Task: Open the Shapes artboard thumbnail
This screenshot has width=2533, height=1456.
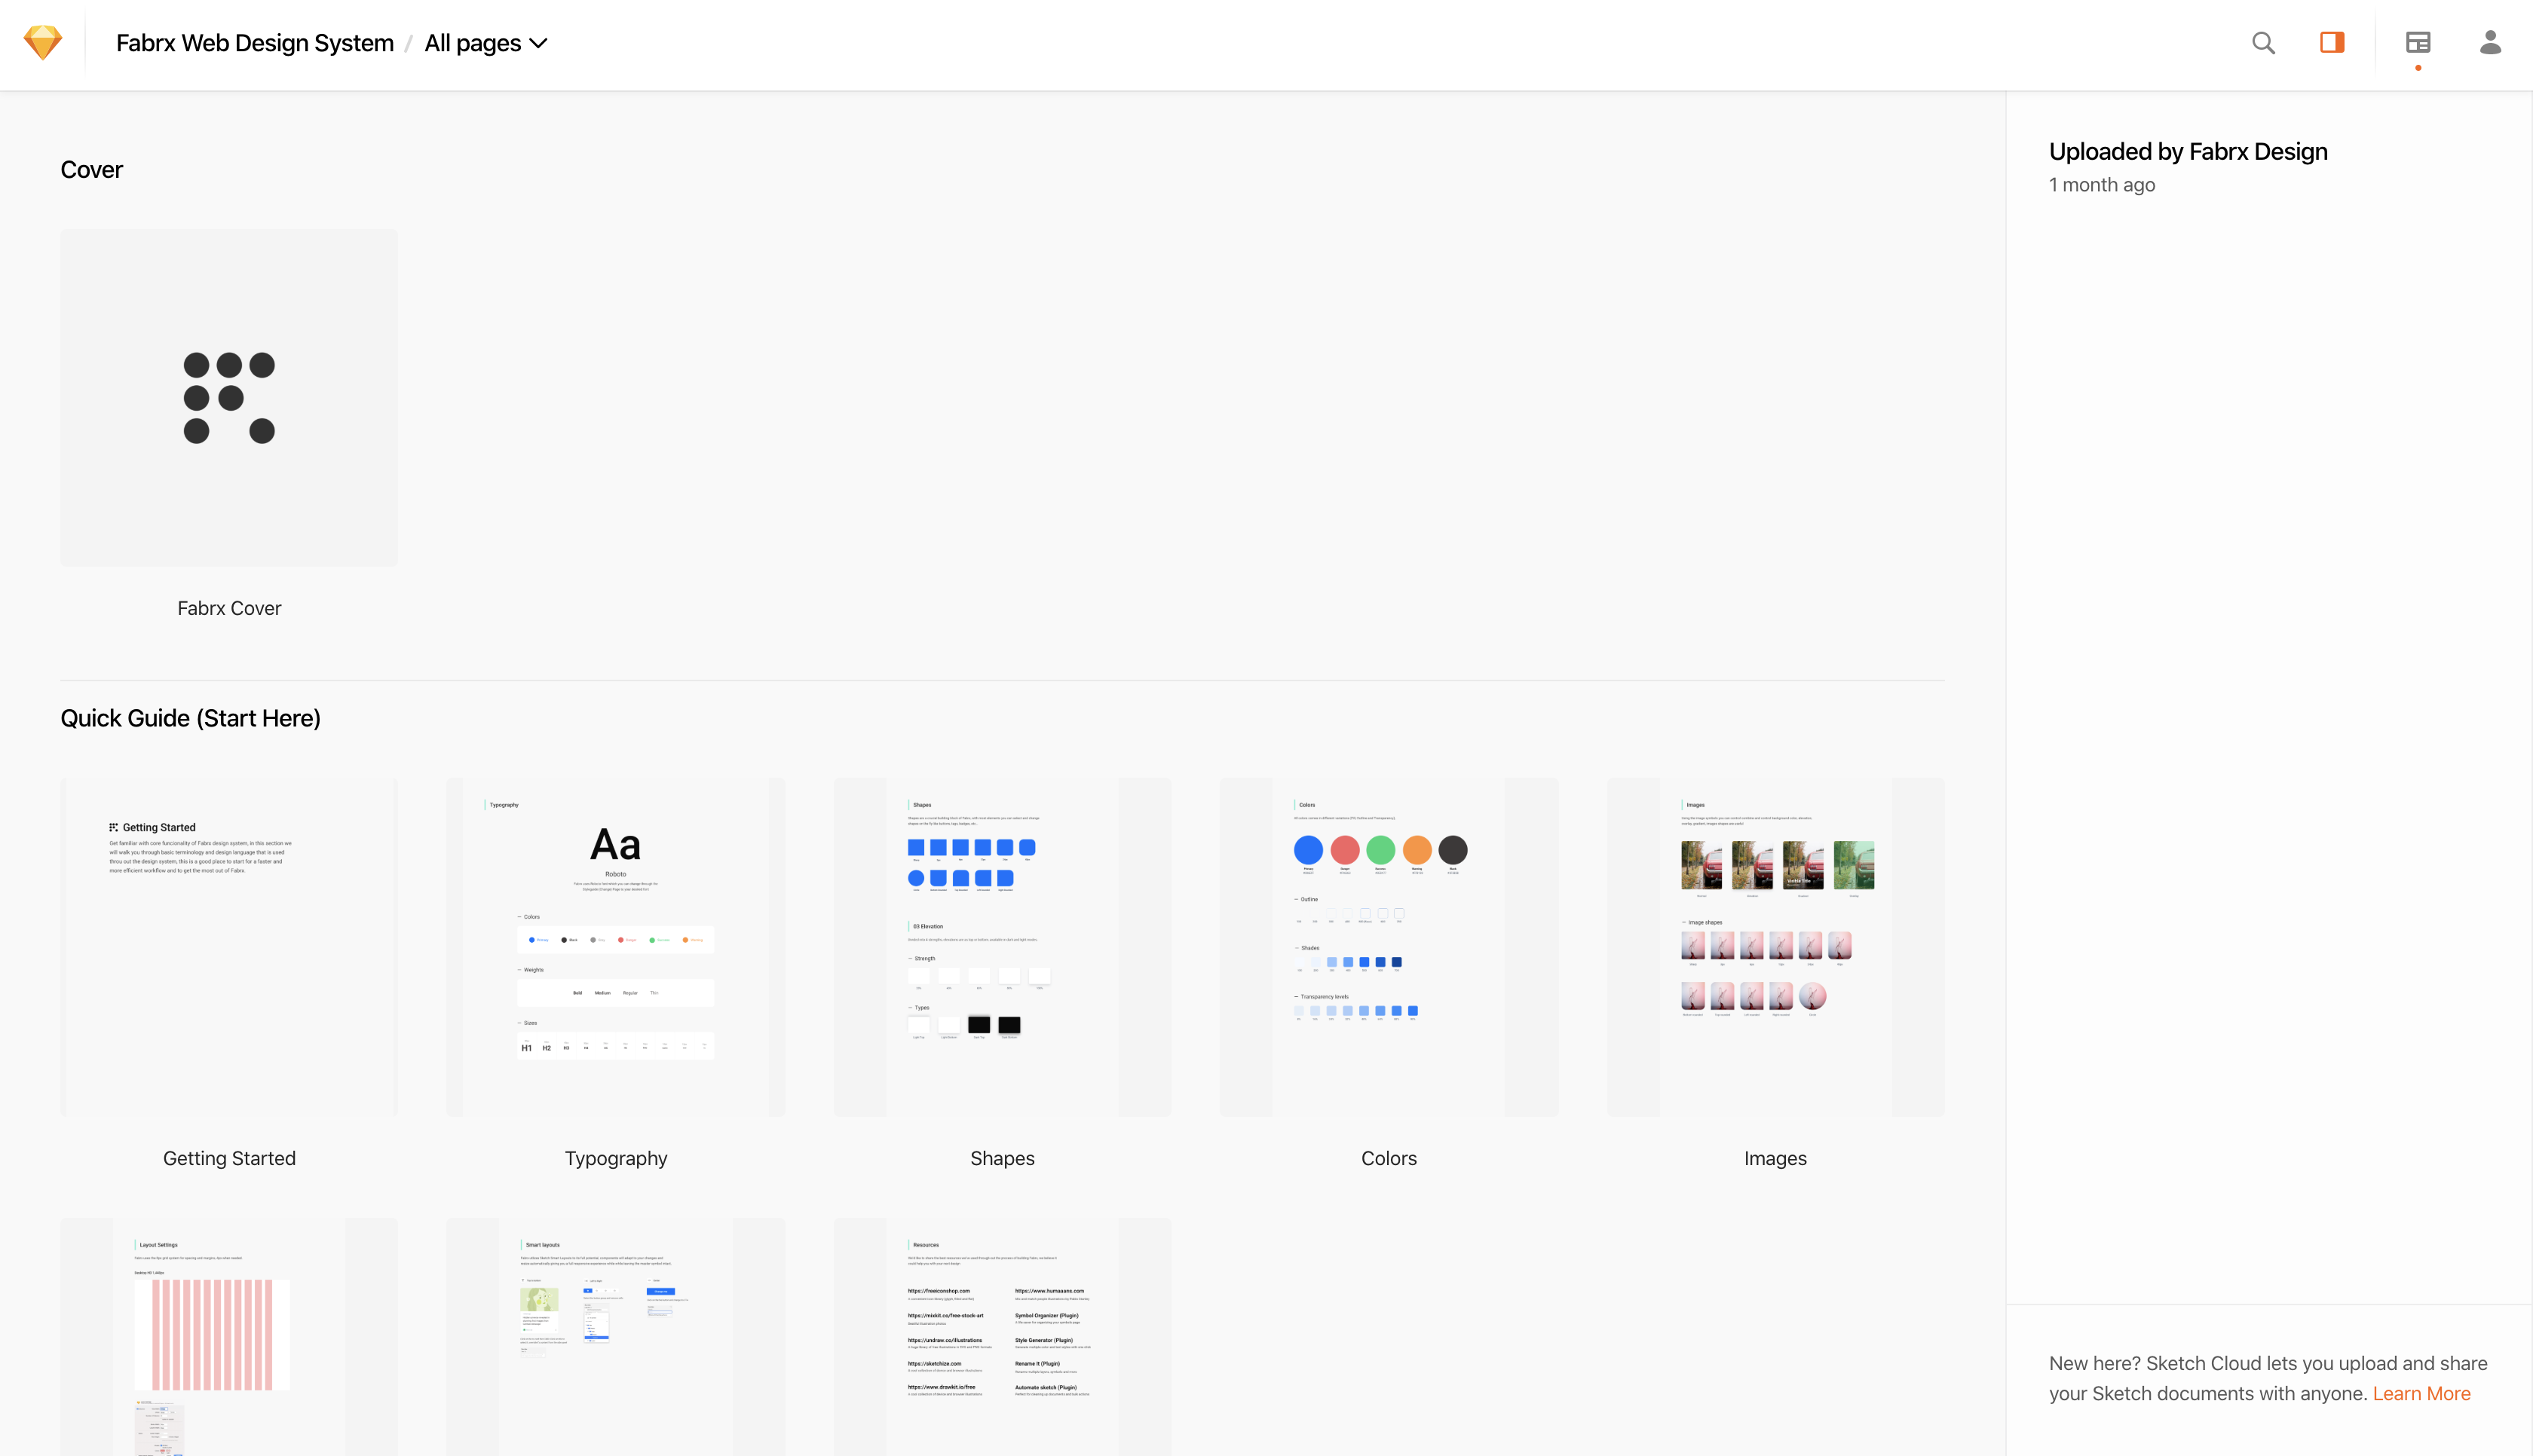Action: click(x=1002, y=946)
